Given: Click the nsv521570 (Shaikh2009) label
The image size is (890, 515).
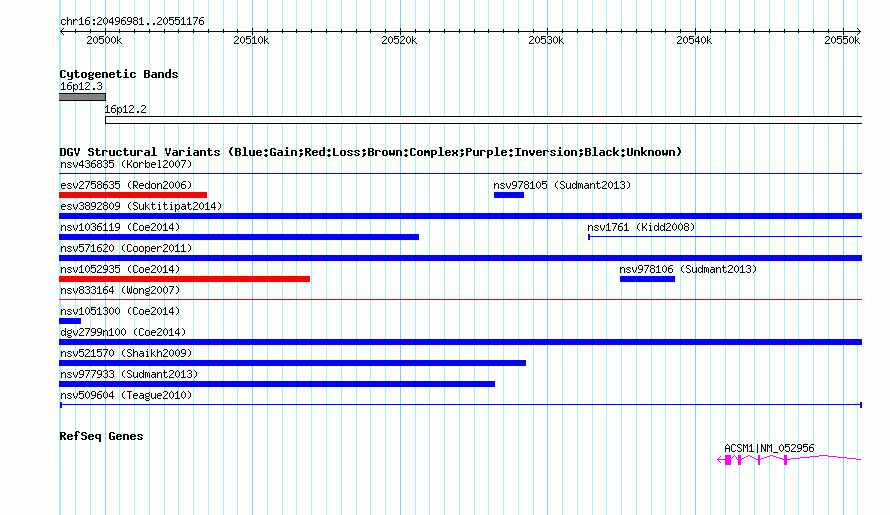Looking at the screenshot, I should [x=126, y=353].
